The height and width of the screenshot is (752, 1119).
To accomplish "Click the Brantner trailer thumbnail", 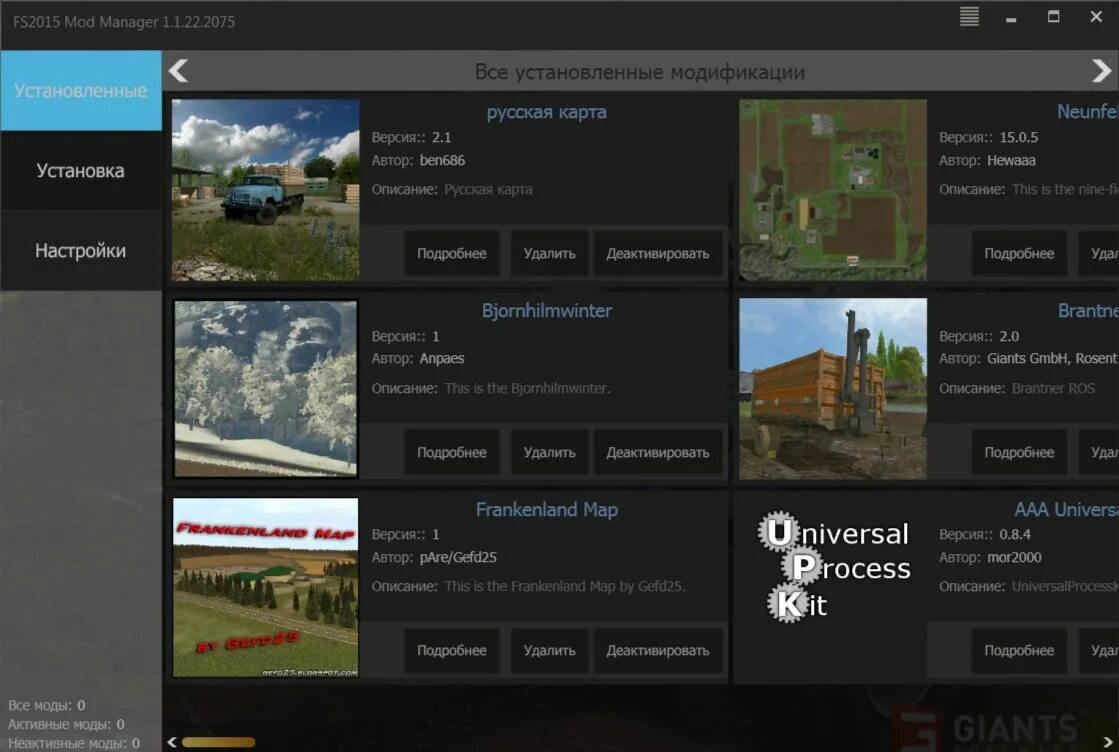I will pyautogui.click(x=833, y=389).
